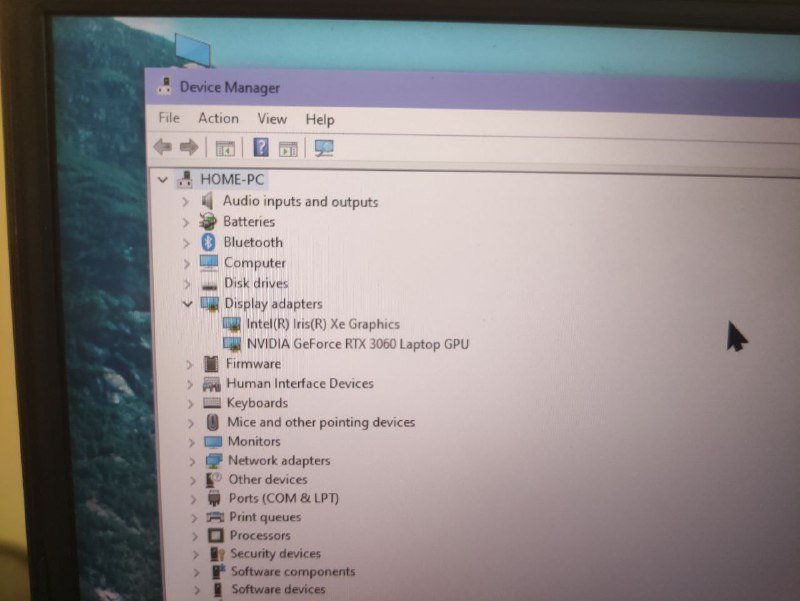Click the Back arrow toolbar button

pos(162,148)
